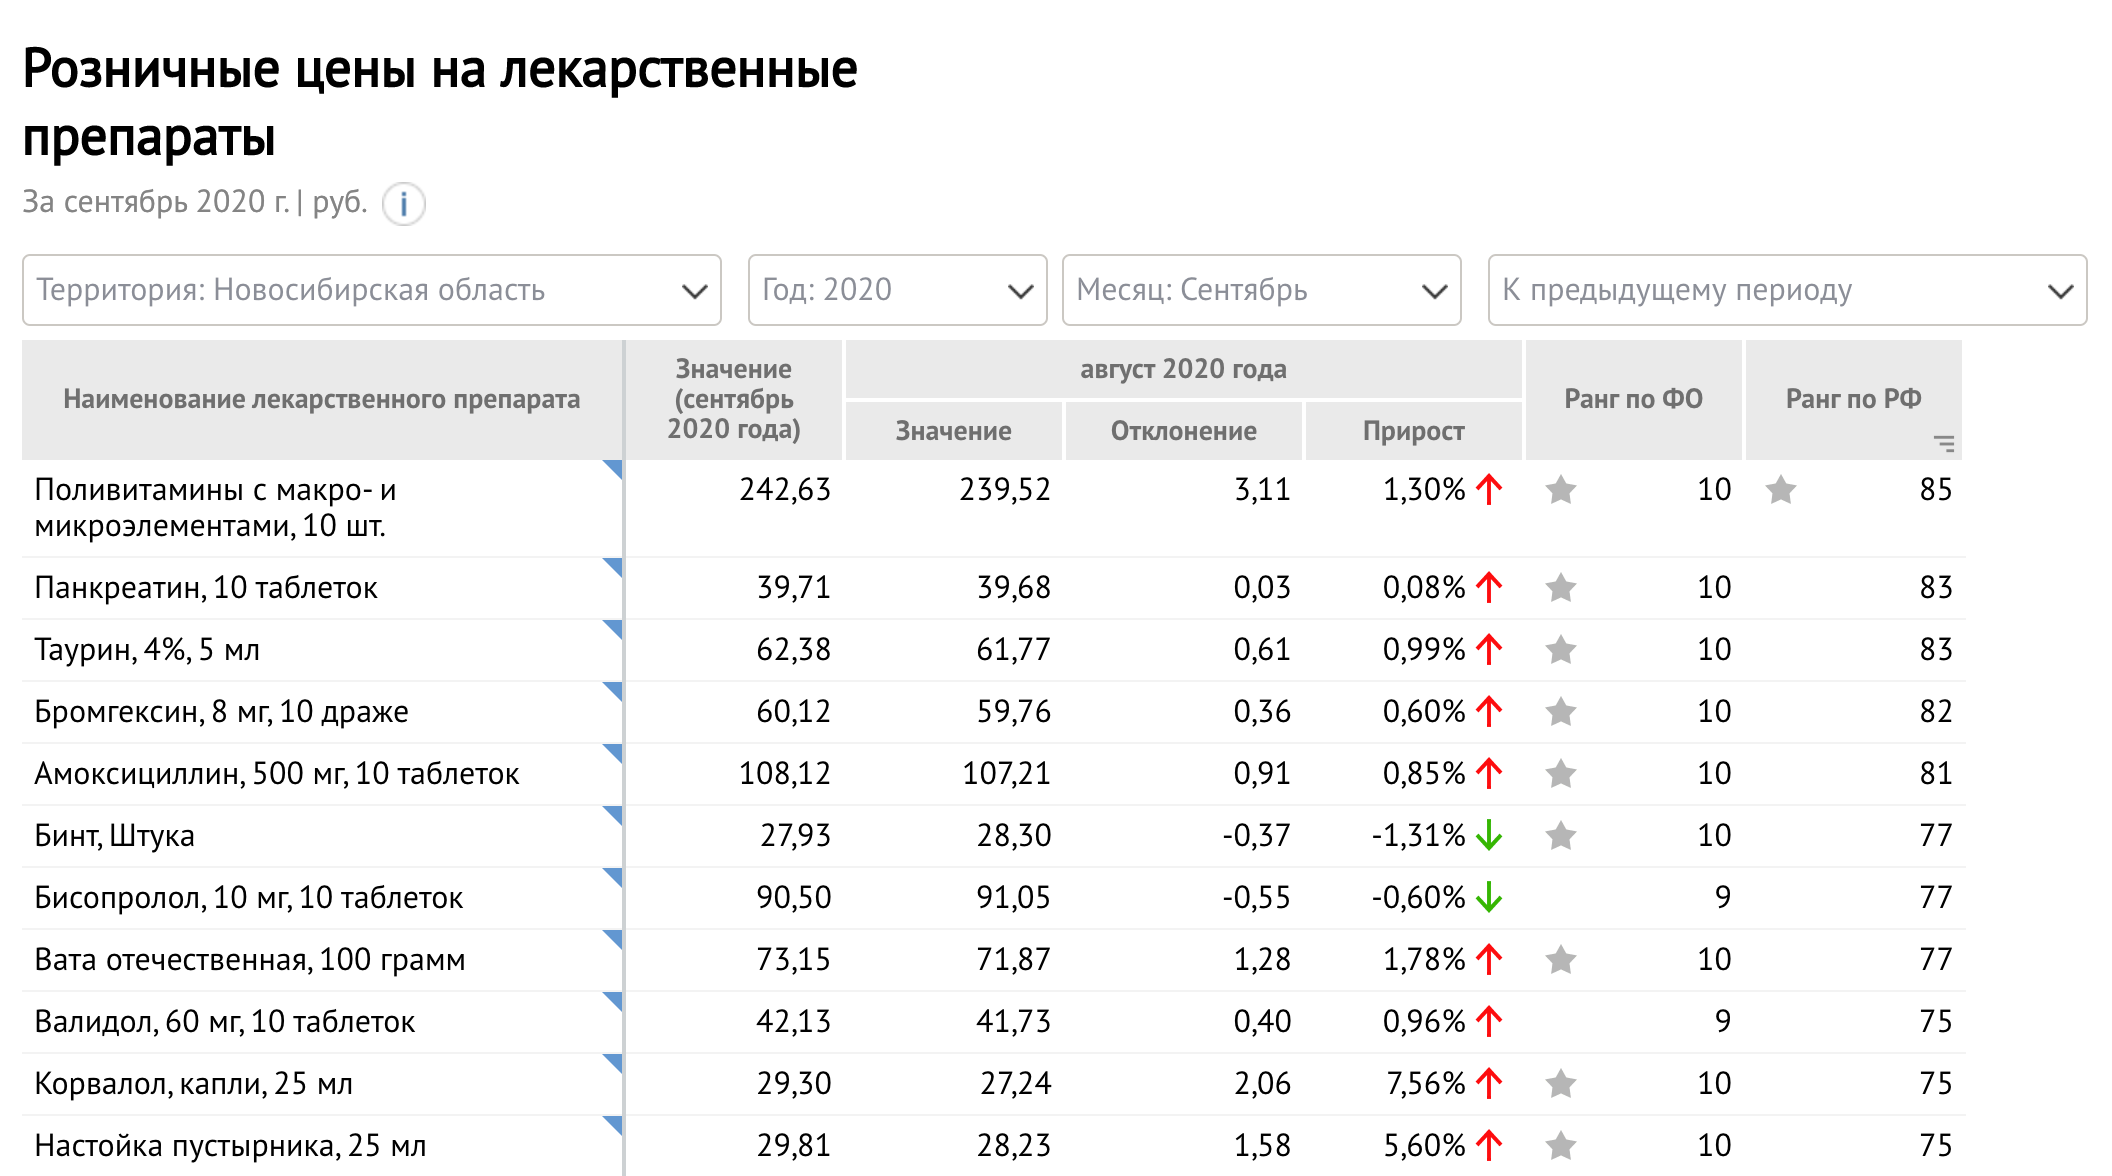Click the август 2020 года group header

[x=1183, y=369]
